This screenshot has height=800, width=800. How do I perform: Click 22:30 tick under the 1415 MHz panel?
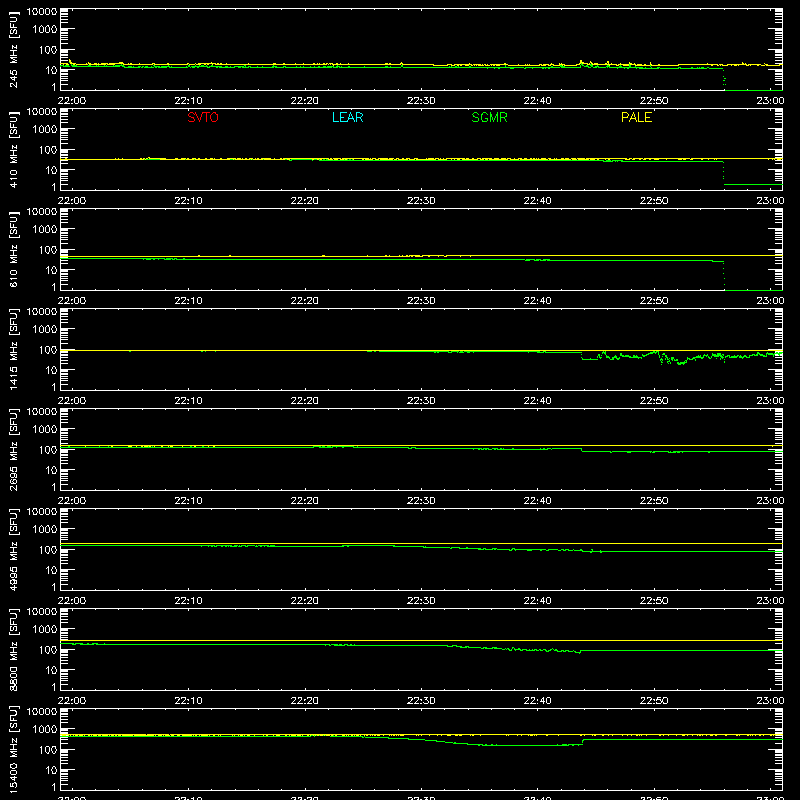tap(421, 401)
